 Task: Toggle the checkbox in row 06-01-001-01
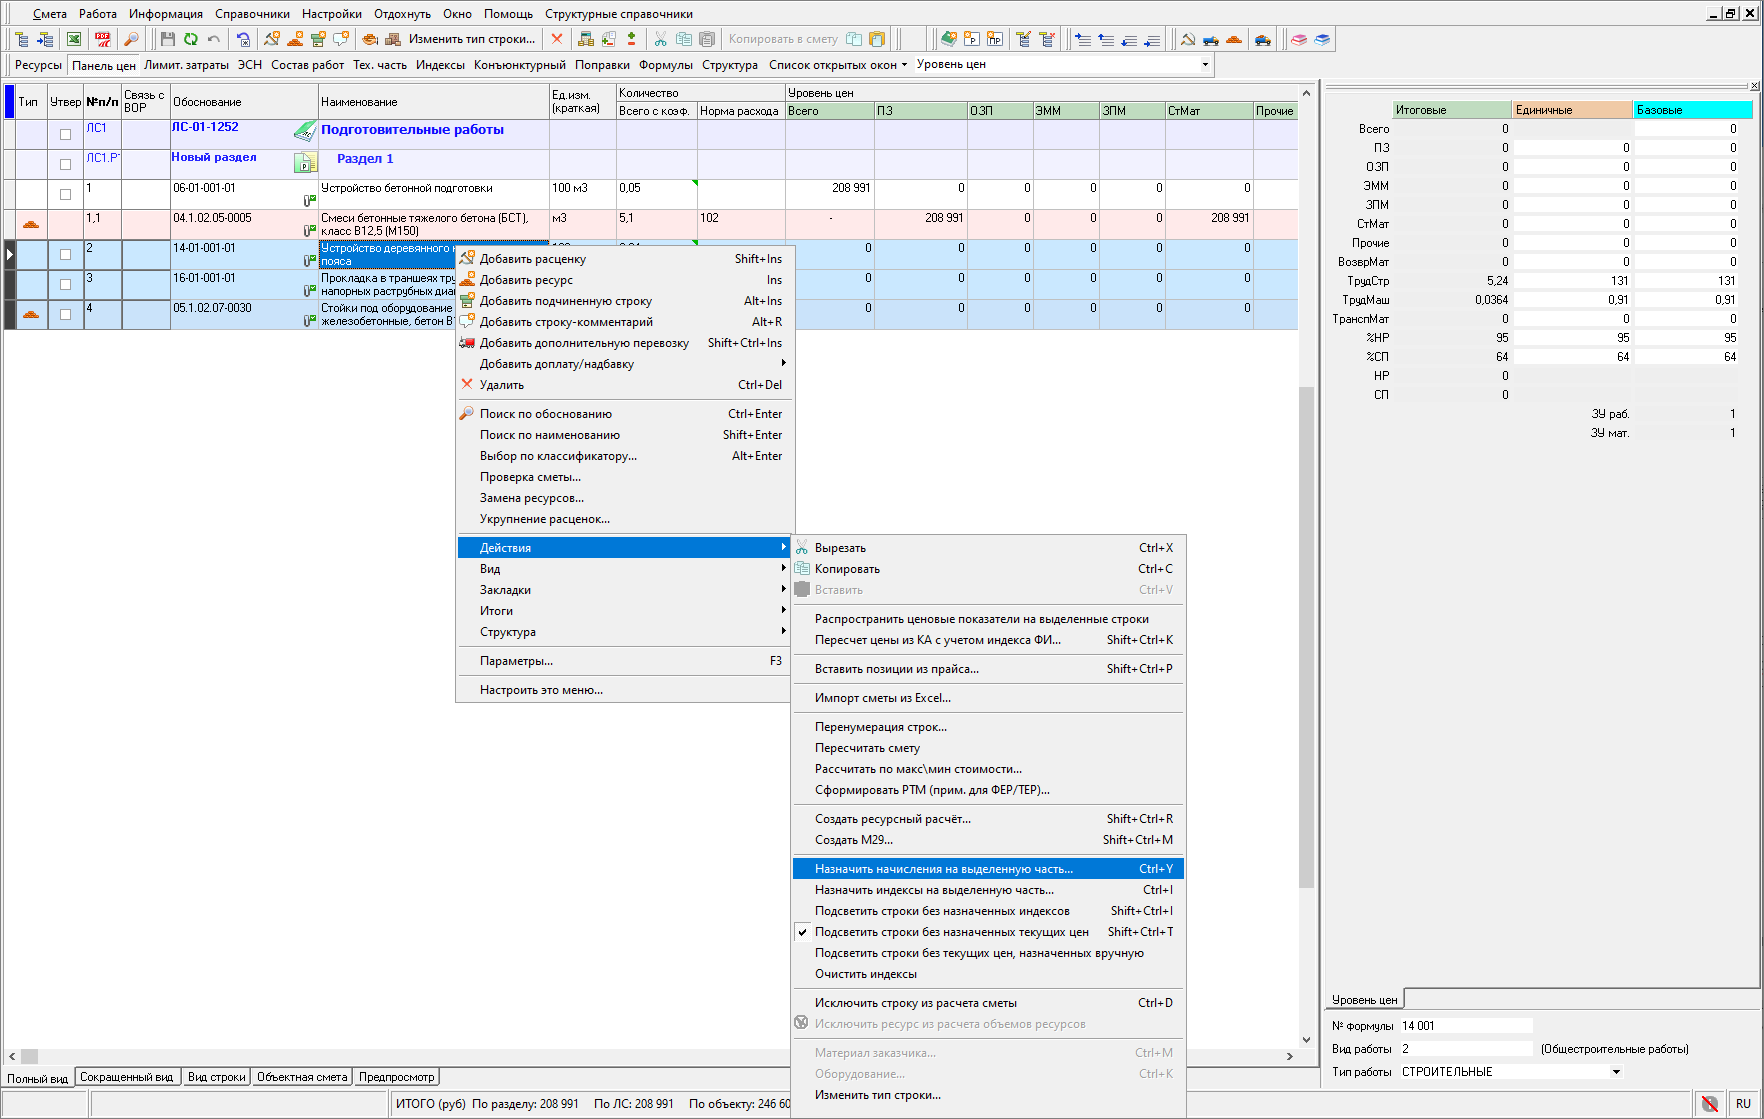point(66,194)
